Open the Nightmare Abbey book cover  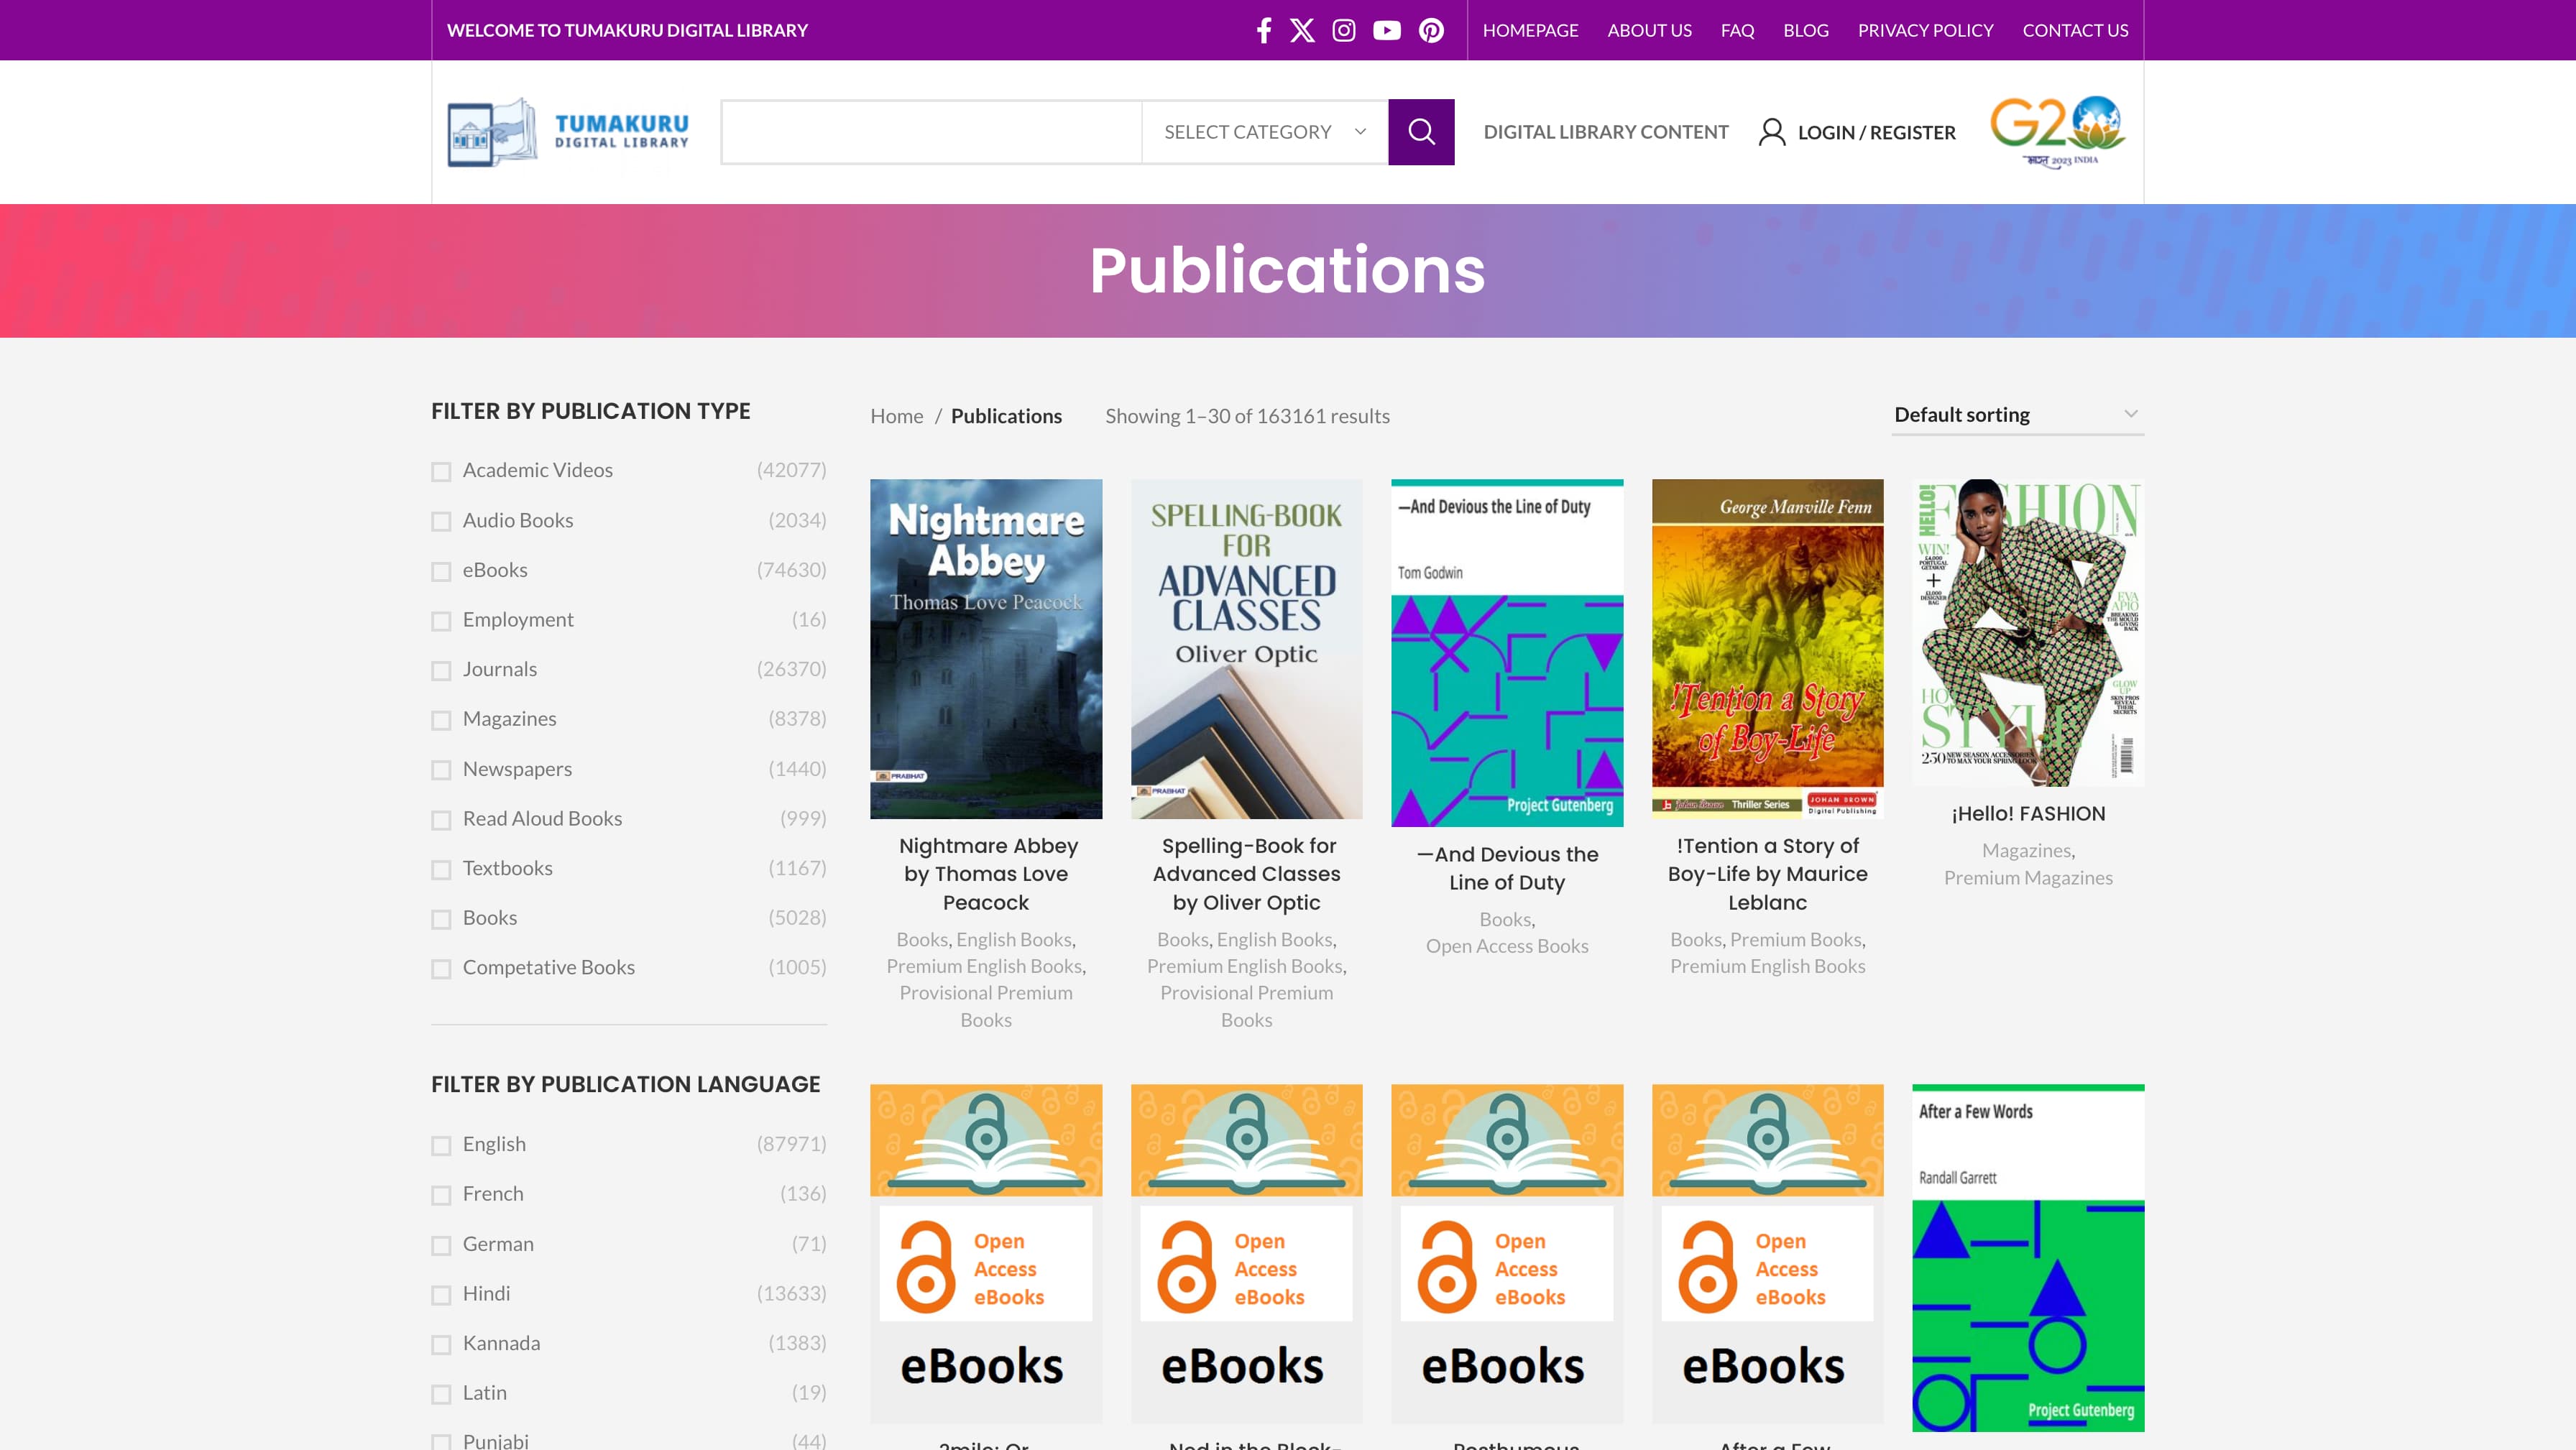coord(985,647)
